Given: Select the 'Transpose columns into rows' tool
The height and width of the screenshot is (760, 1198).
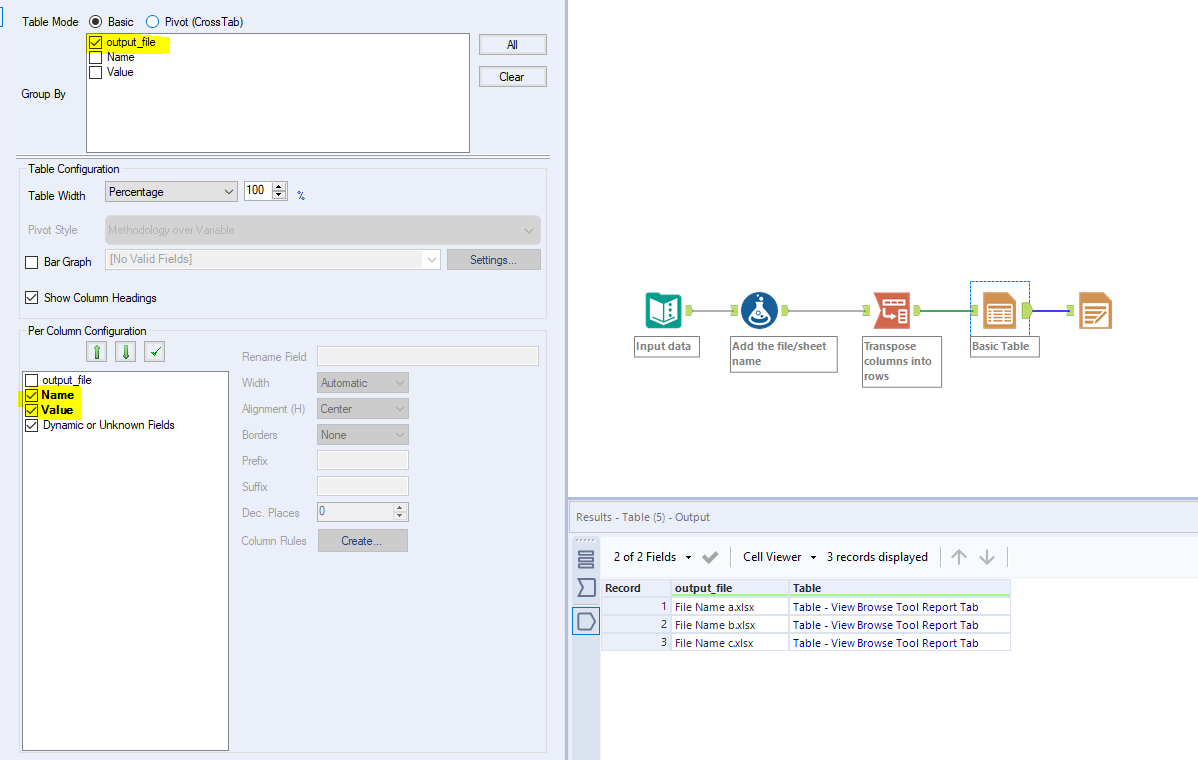Looking at the screenshot, I should click(892, 310).
